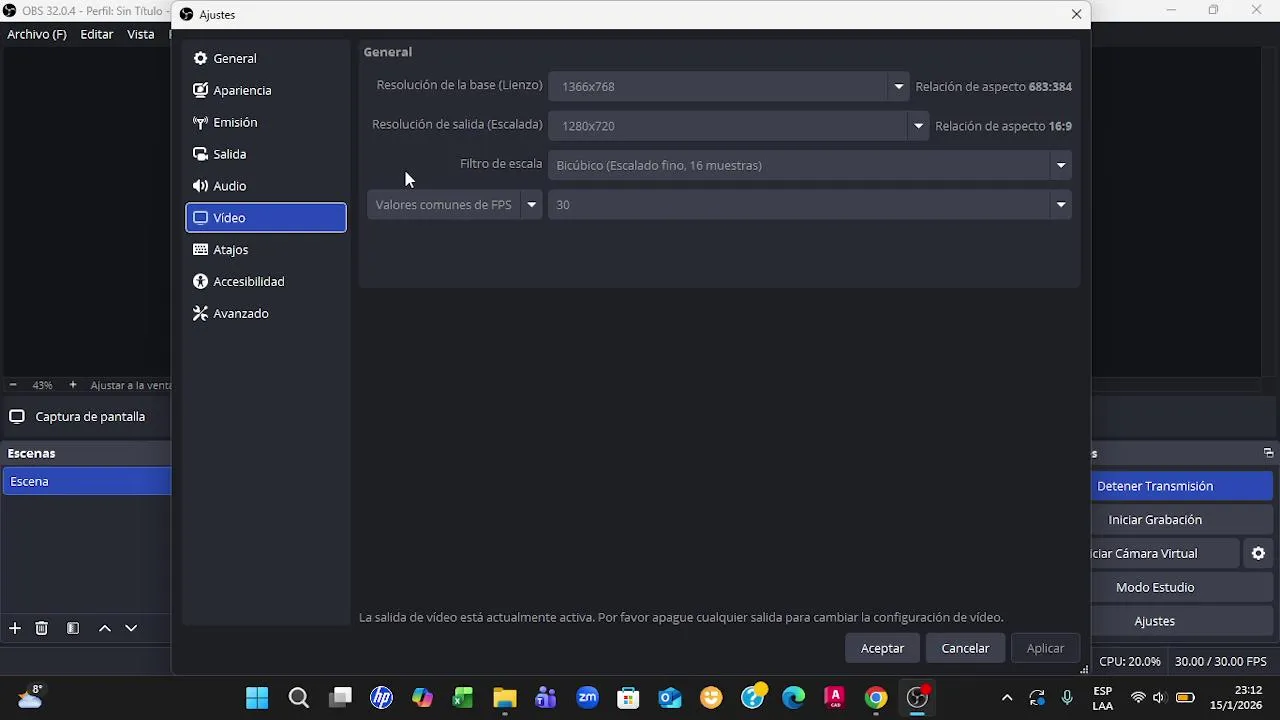Launch Copilot from the taskbar
This screenshot has width=1280, height=720.
(x=422, y=698)
